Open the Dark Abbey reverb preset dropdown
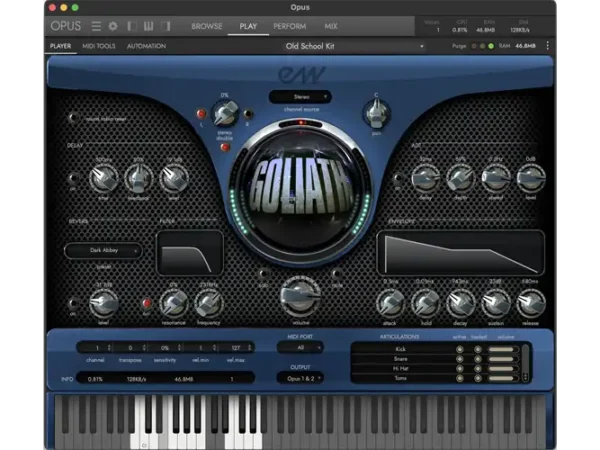 click(x=103, y=251)
